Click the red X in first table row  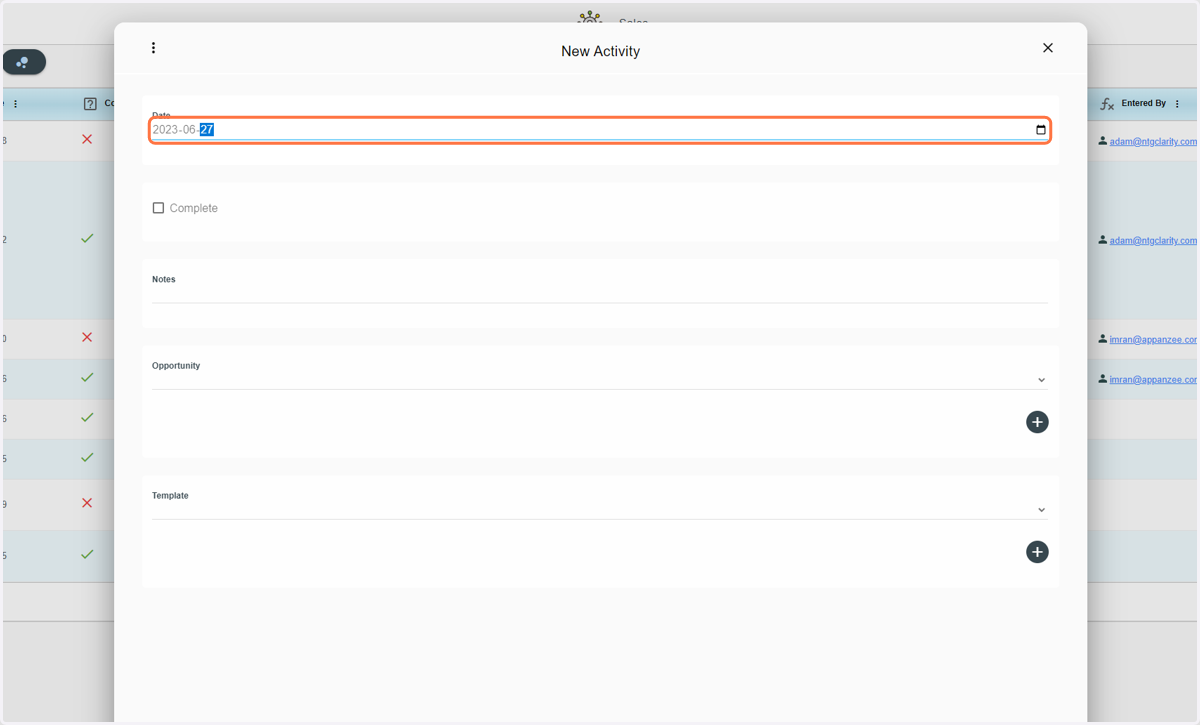click(x=87, y=139)
